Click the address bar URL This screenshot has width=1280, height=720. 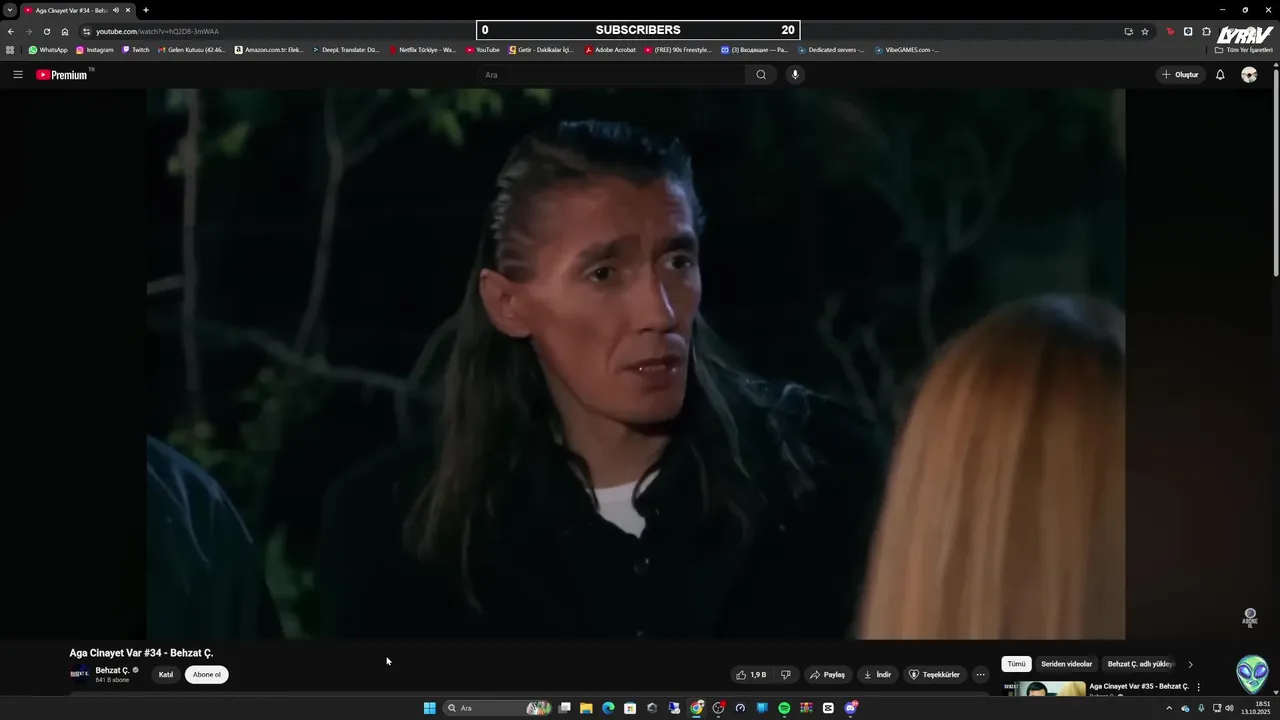tap(157, 32)
